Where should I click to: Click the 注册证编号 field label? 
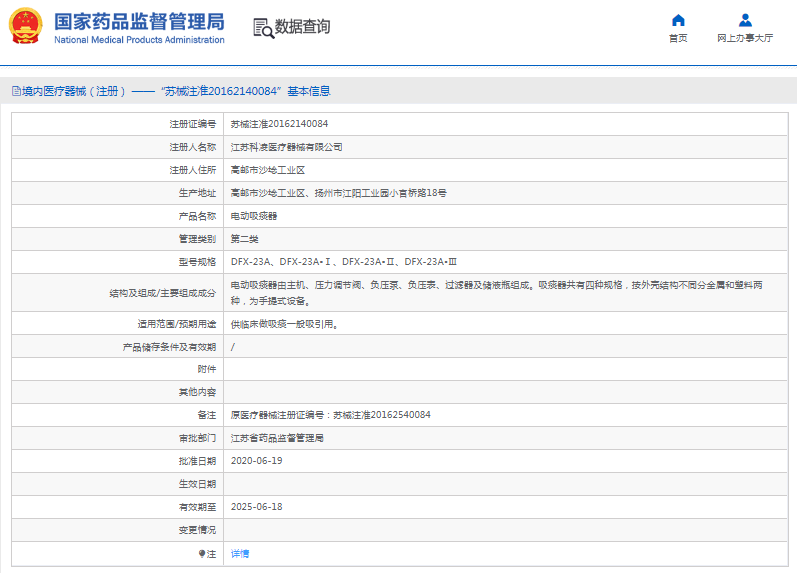pos(193,124)
